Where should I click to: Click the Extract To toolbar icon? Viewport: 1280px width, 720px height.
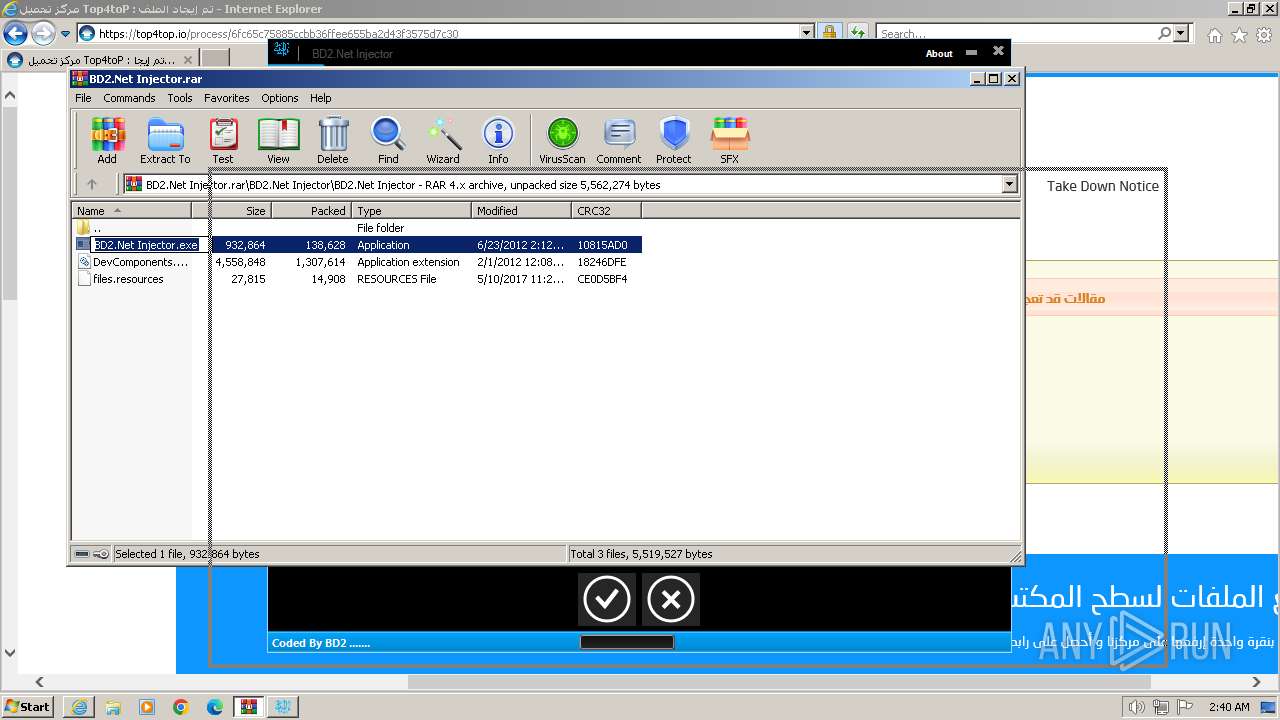pyautogui.click(x=165, y=140)
